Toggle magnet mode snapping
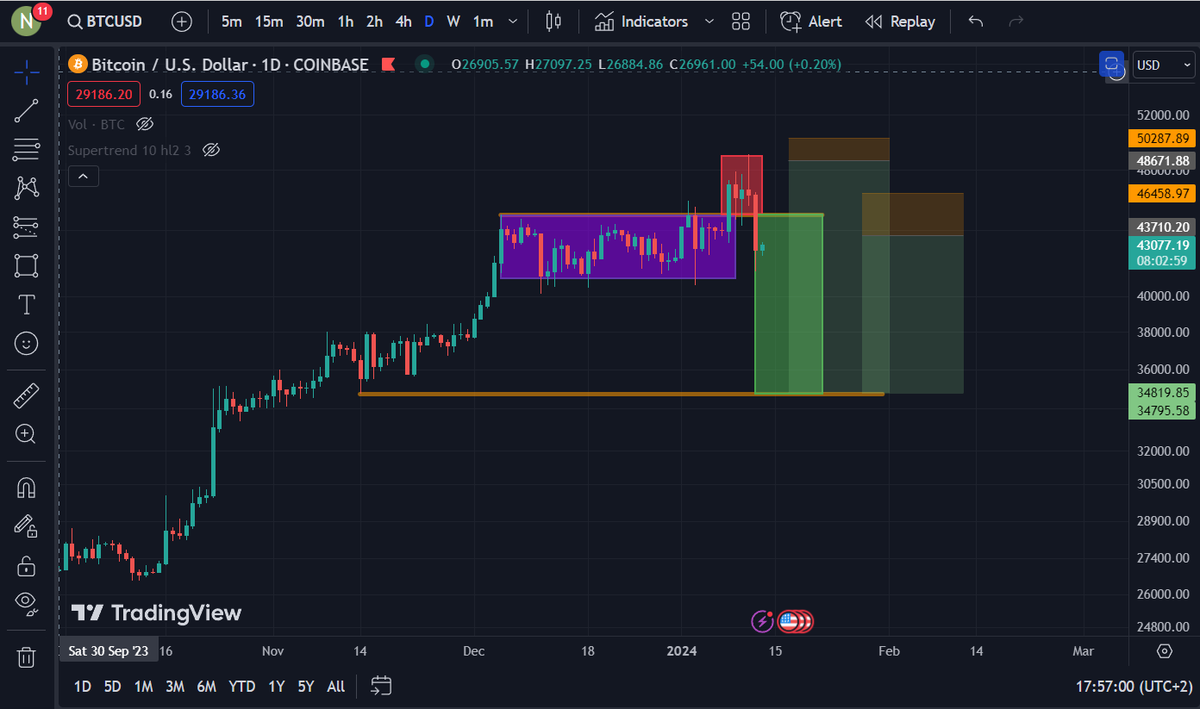 tap(27, 488)
